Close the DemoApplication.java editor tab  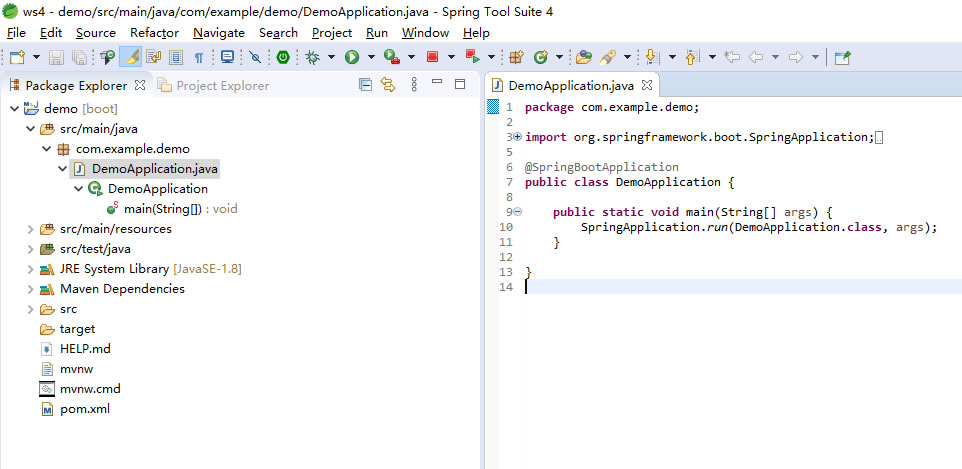646,85
